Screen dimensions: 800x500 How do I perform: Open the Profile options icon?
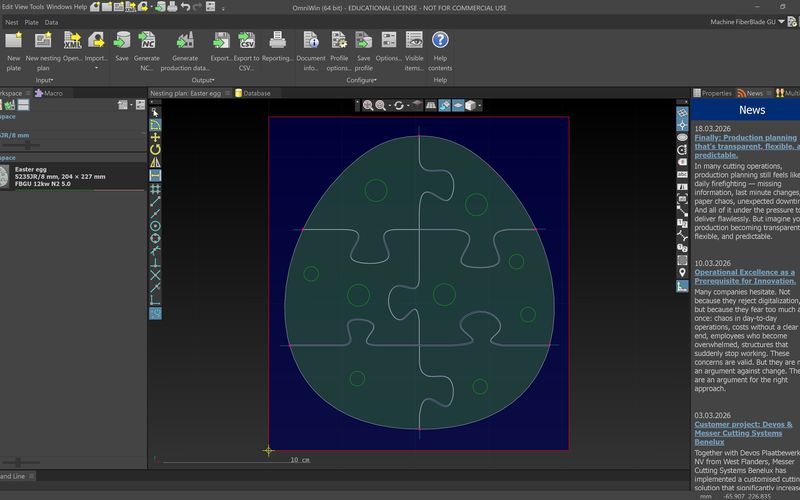pos(339,40)
